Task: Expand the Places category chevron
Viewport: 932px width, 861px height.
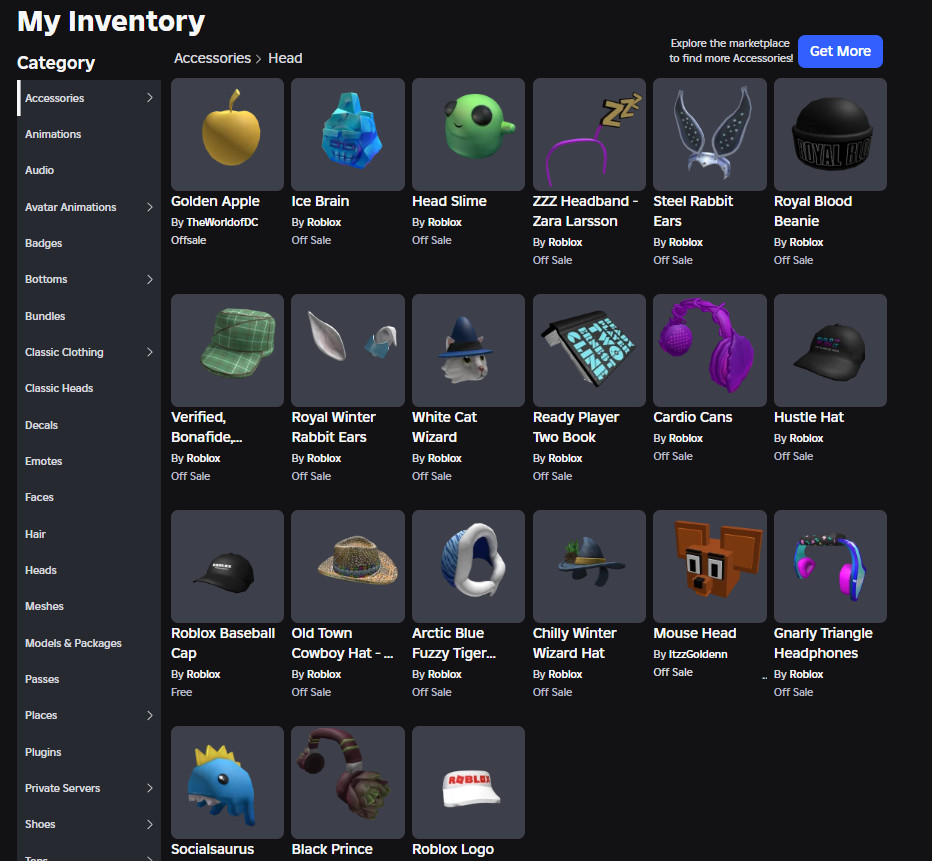Action: pos(150,715)
